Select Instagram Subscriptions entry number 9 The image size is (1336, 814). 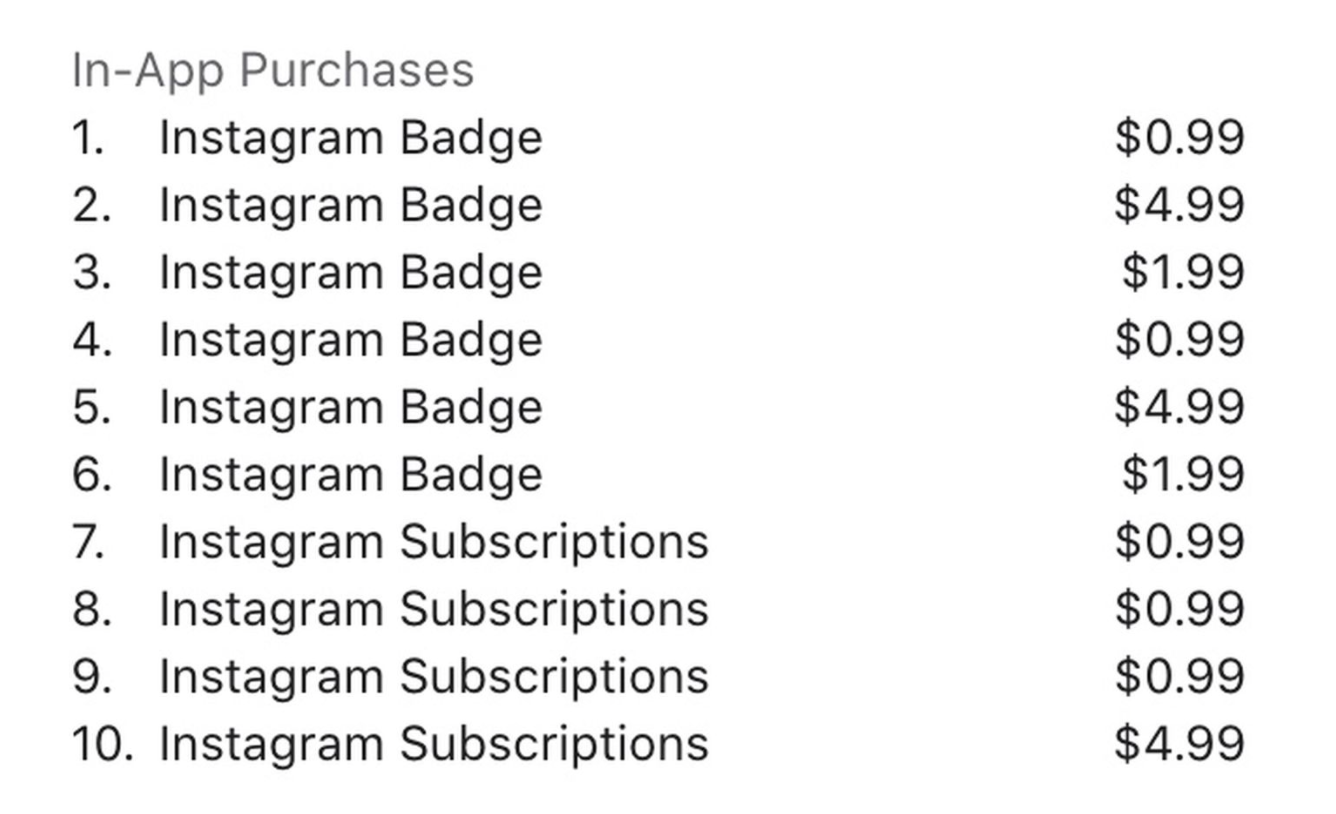433,676
